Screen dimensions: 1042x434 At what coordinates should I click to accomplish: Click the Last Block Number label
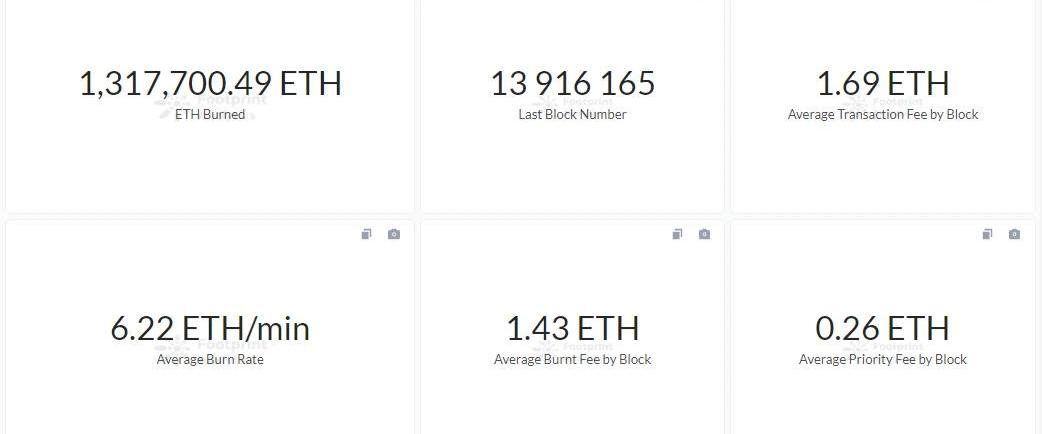point(572,114)
